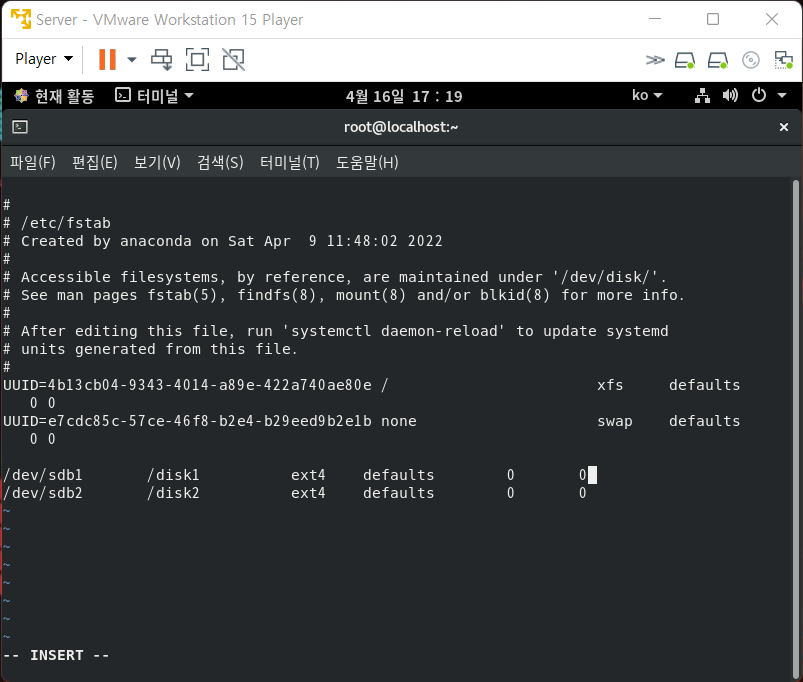Click the 'systemctl daemon-reload' text
This screenshot has height=682, width=803.
click(394, 331)
